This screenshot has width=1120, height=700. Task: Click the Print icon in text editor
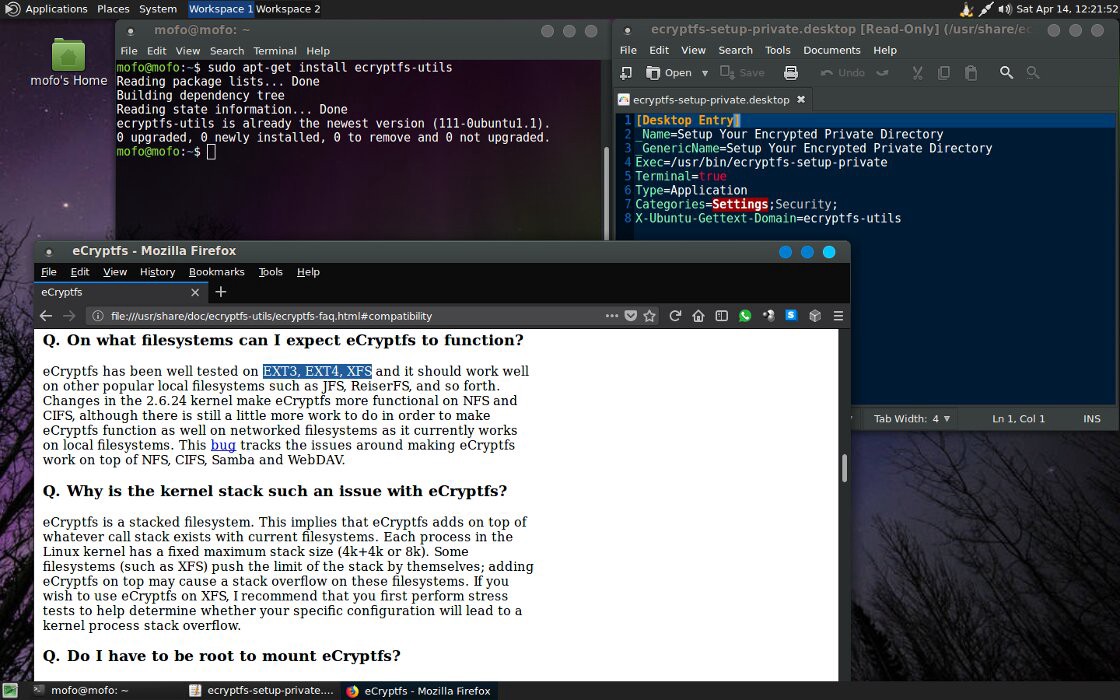point(791,73)
